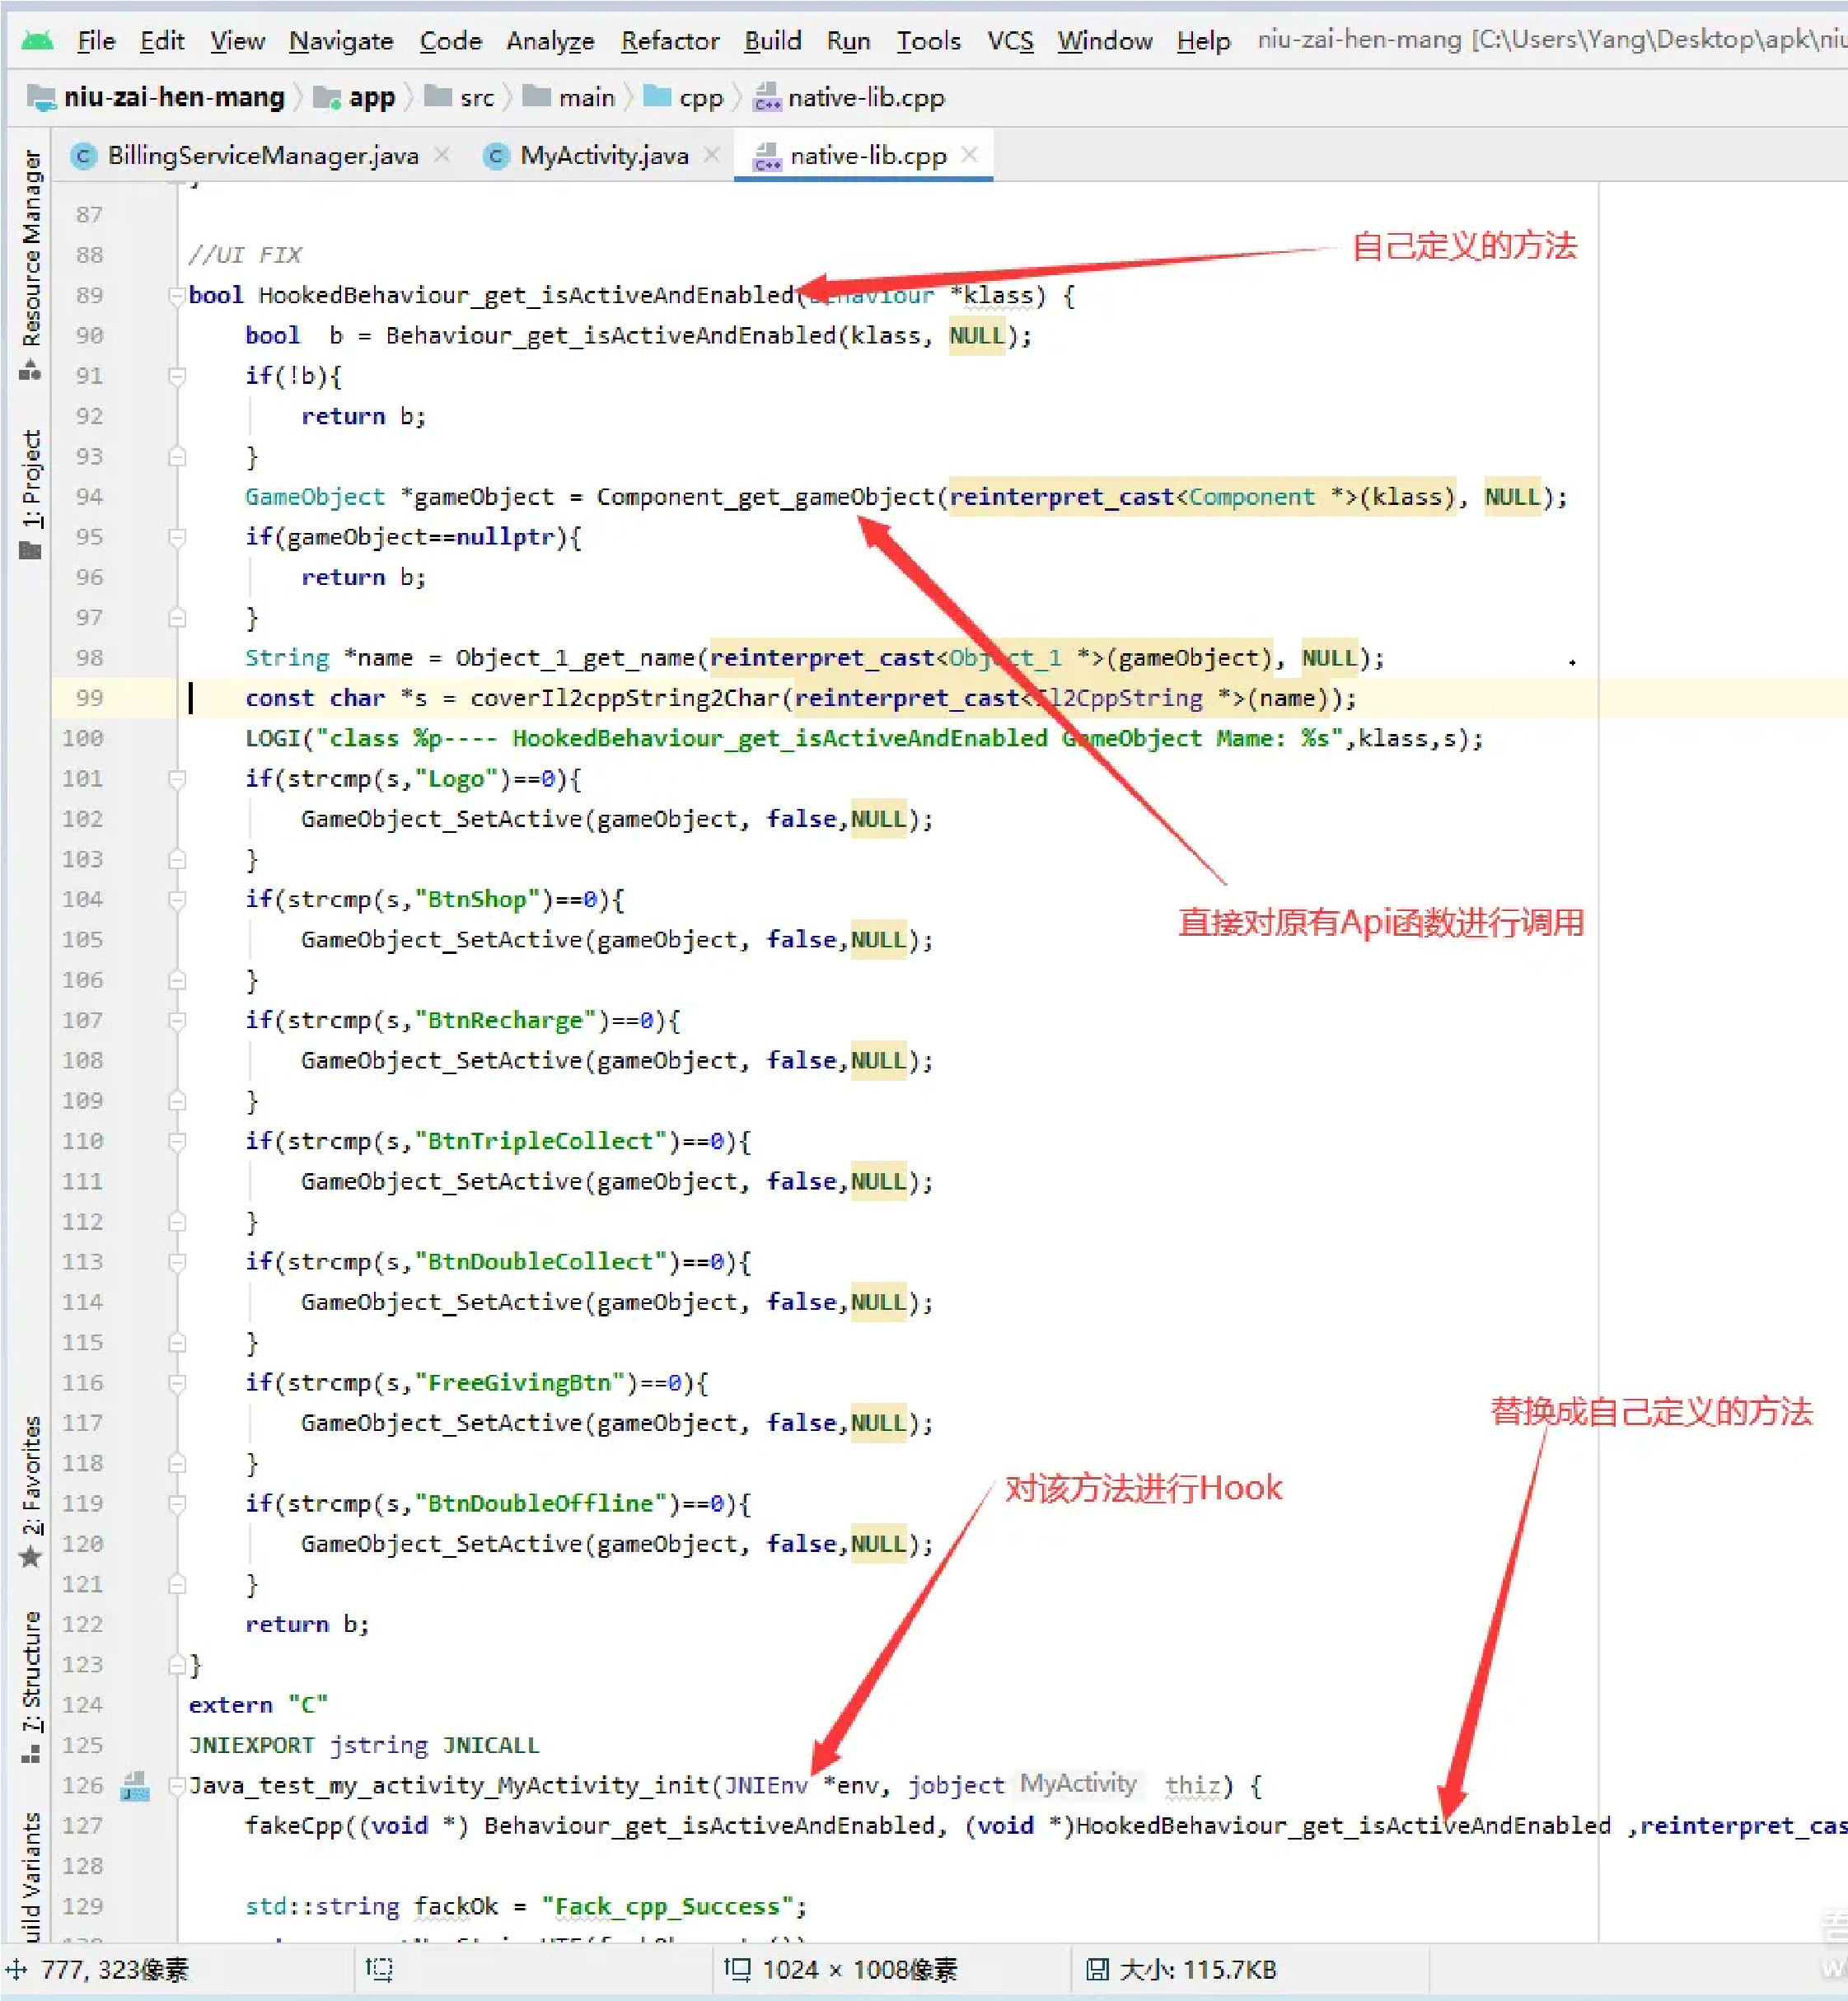Close the MyActivity.java tab

tap(711, 155)
